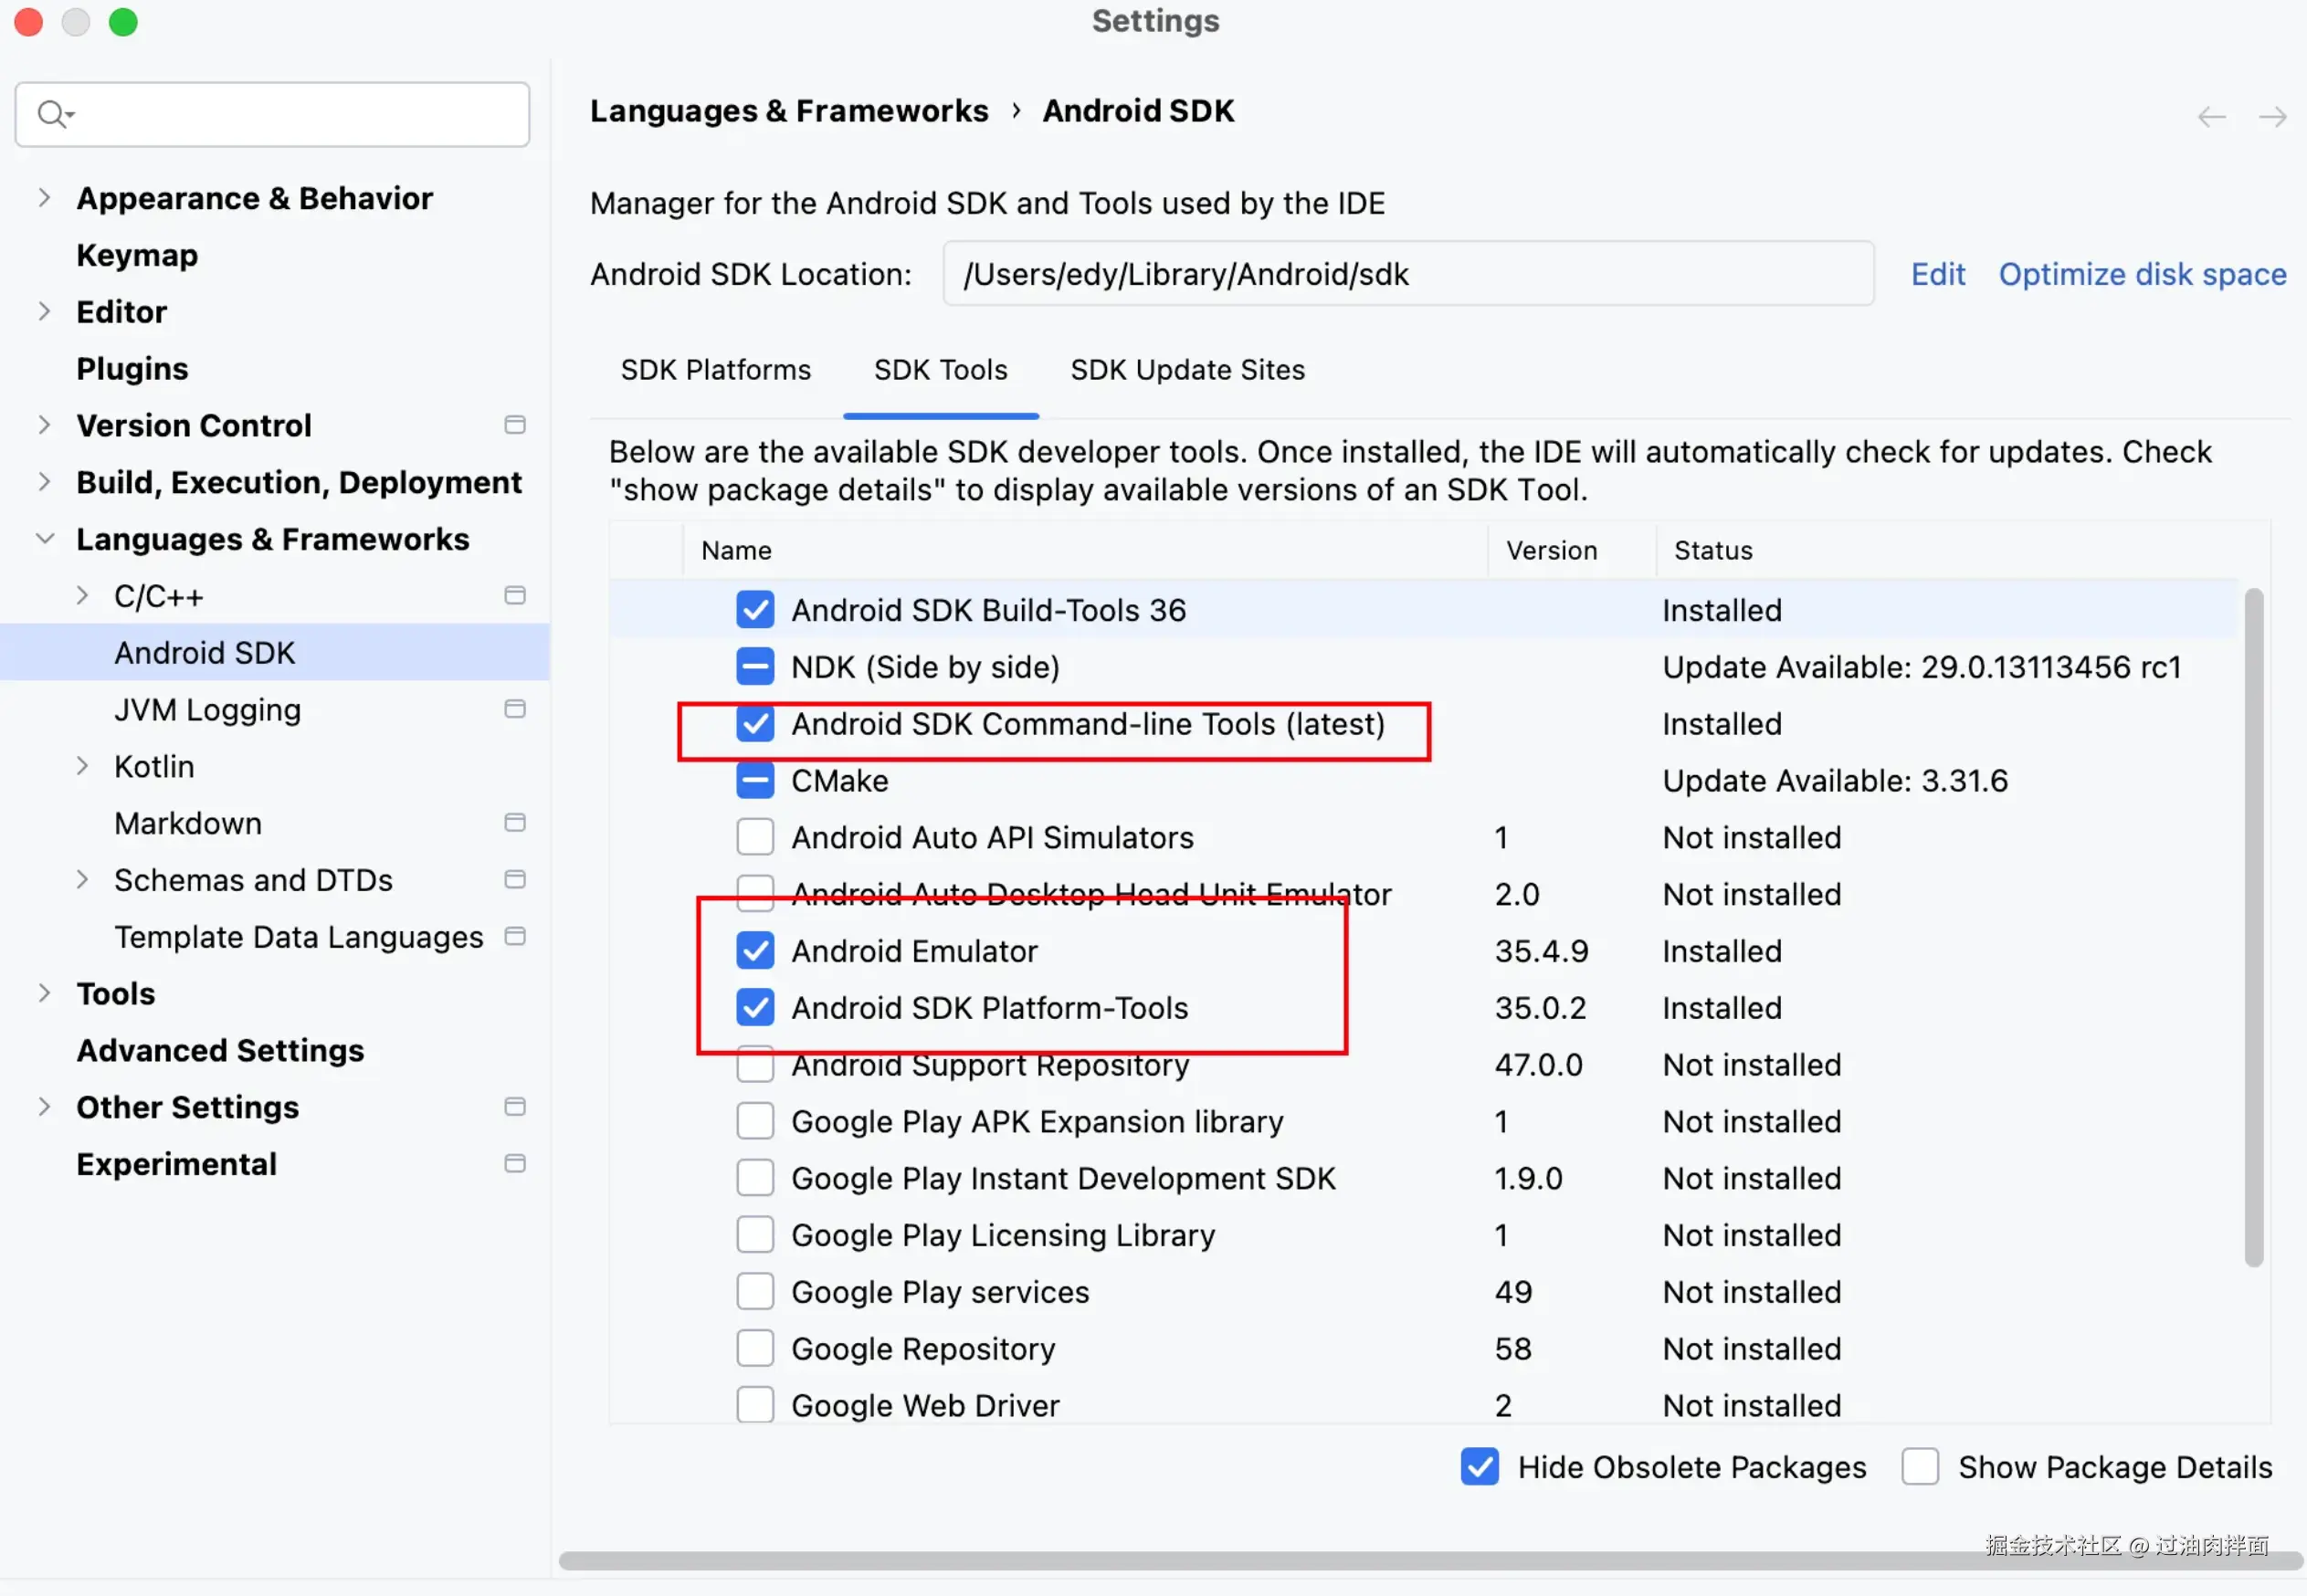
Task: Click project-level icon beside C/C++
Action: coord(515,595)
